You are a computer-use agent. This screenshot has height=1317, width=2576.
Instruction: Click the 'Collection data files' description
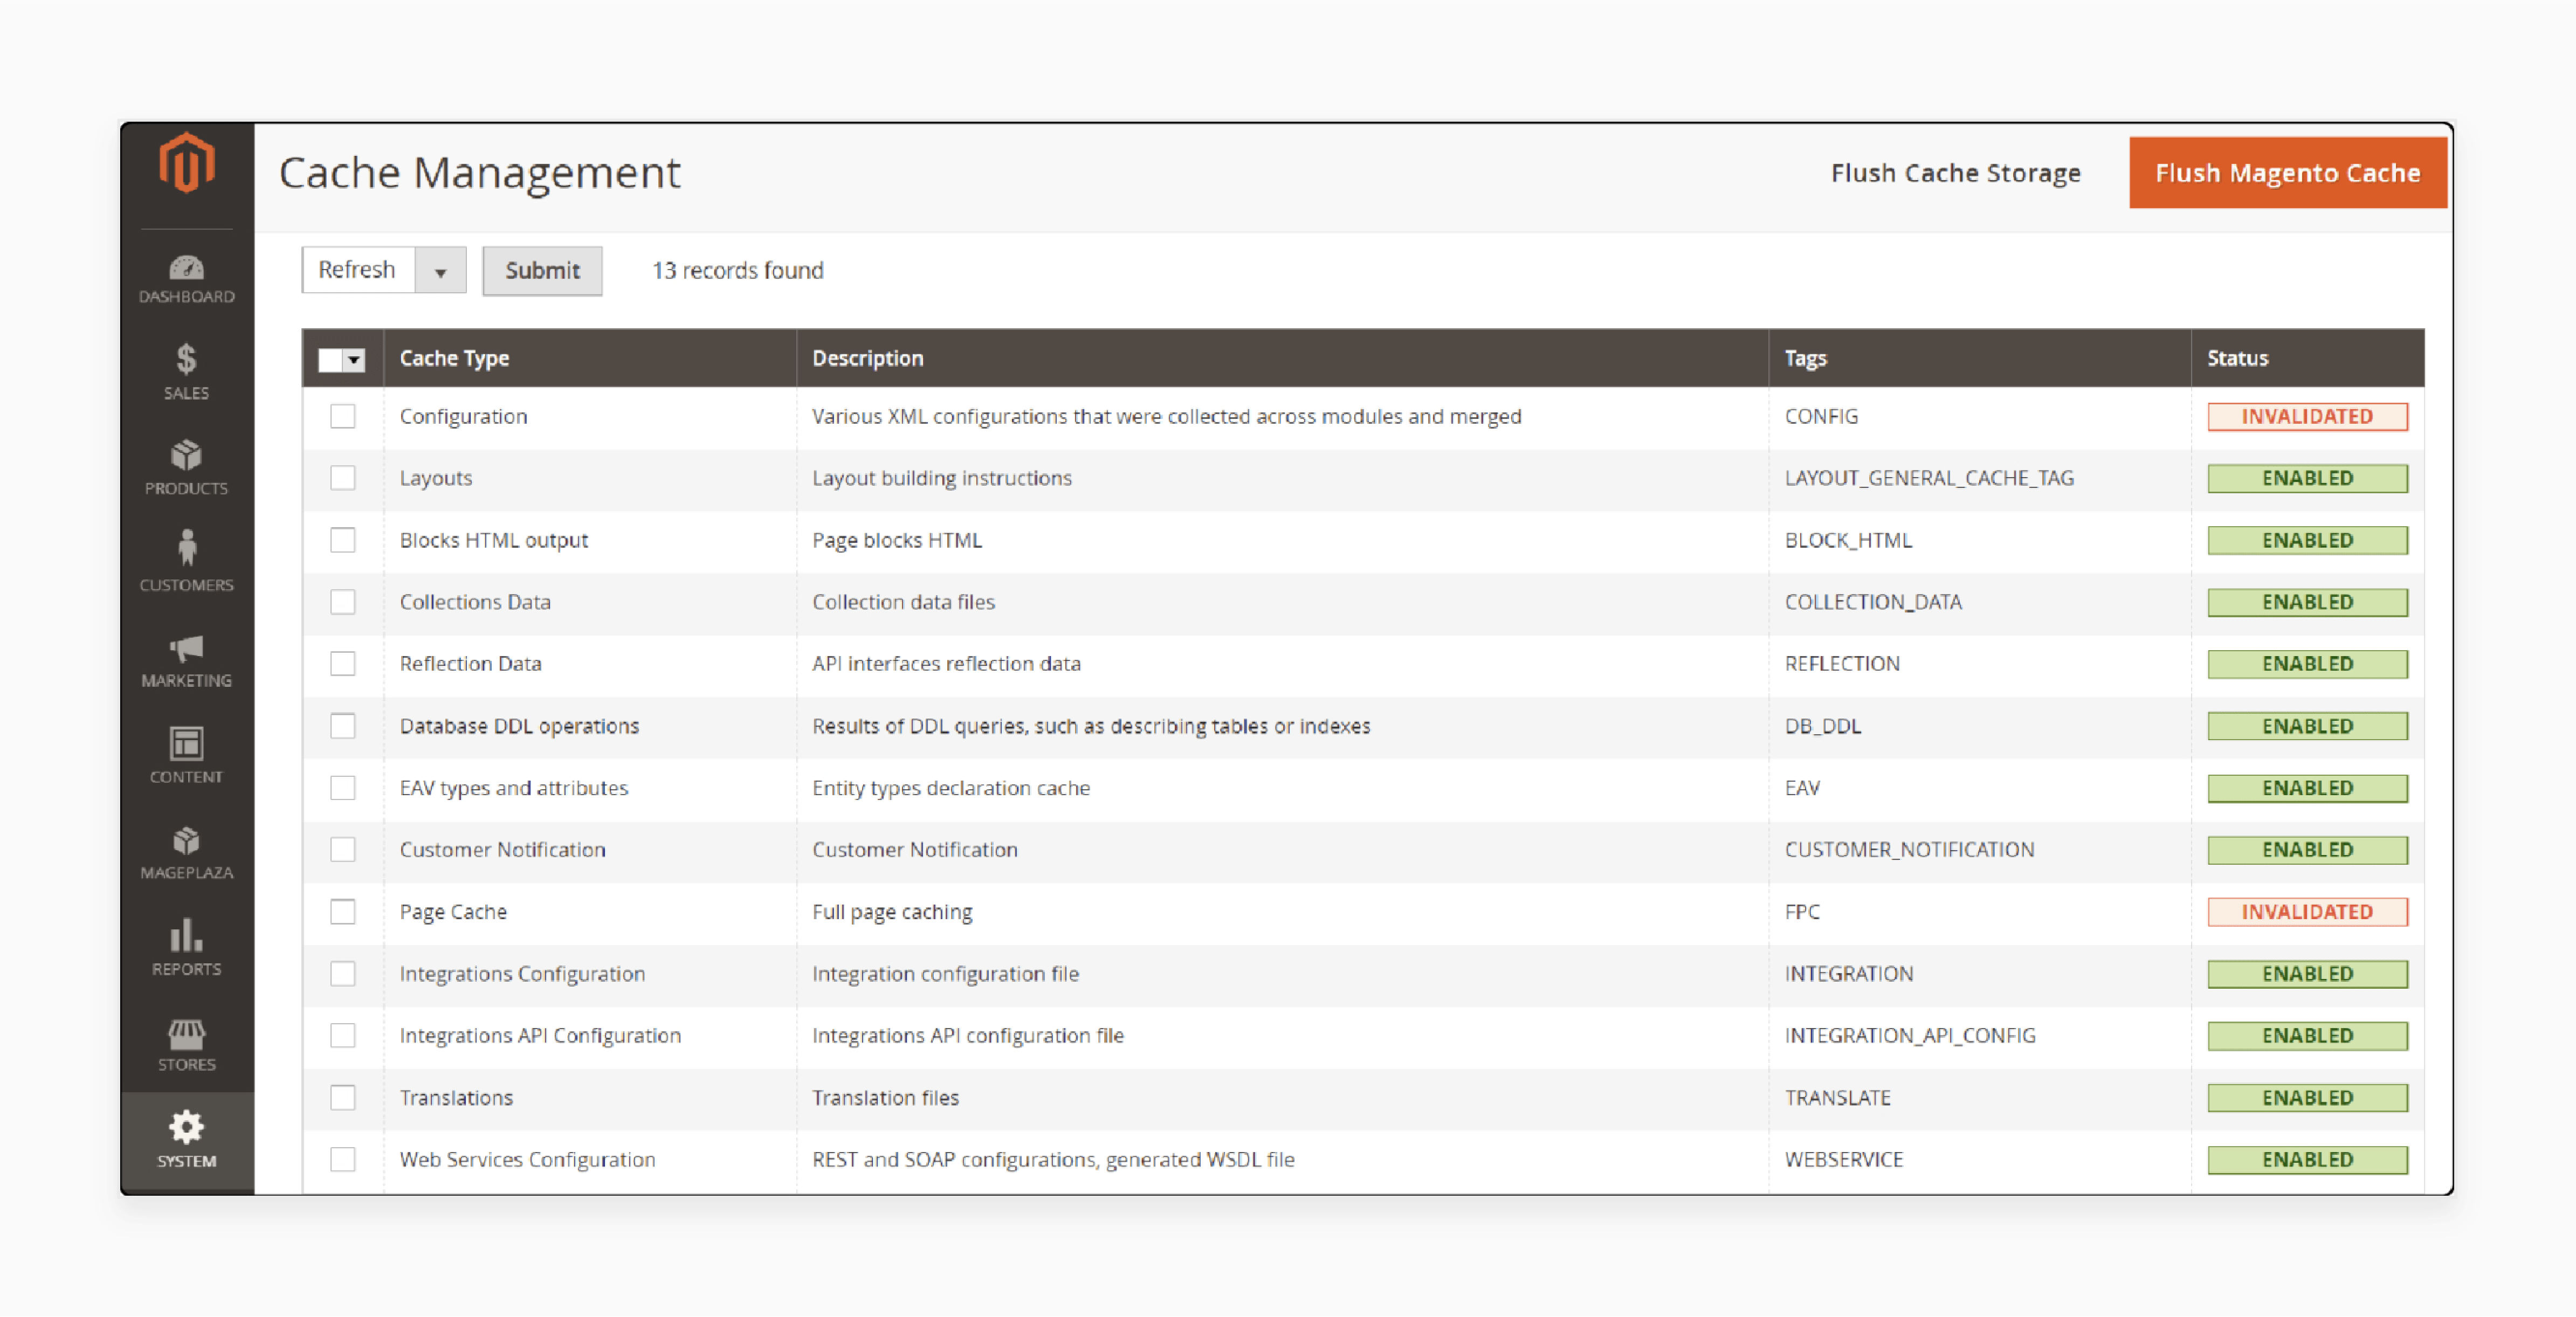(903, 602)
